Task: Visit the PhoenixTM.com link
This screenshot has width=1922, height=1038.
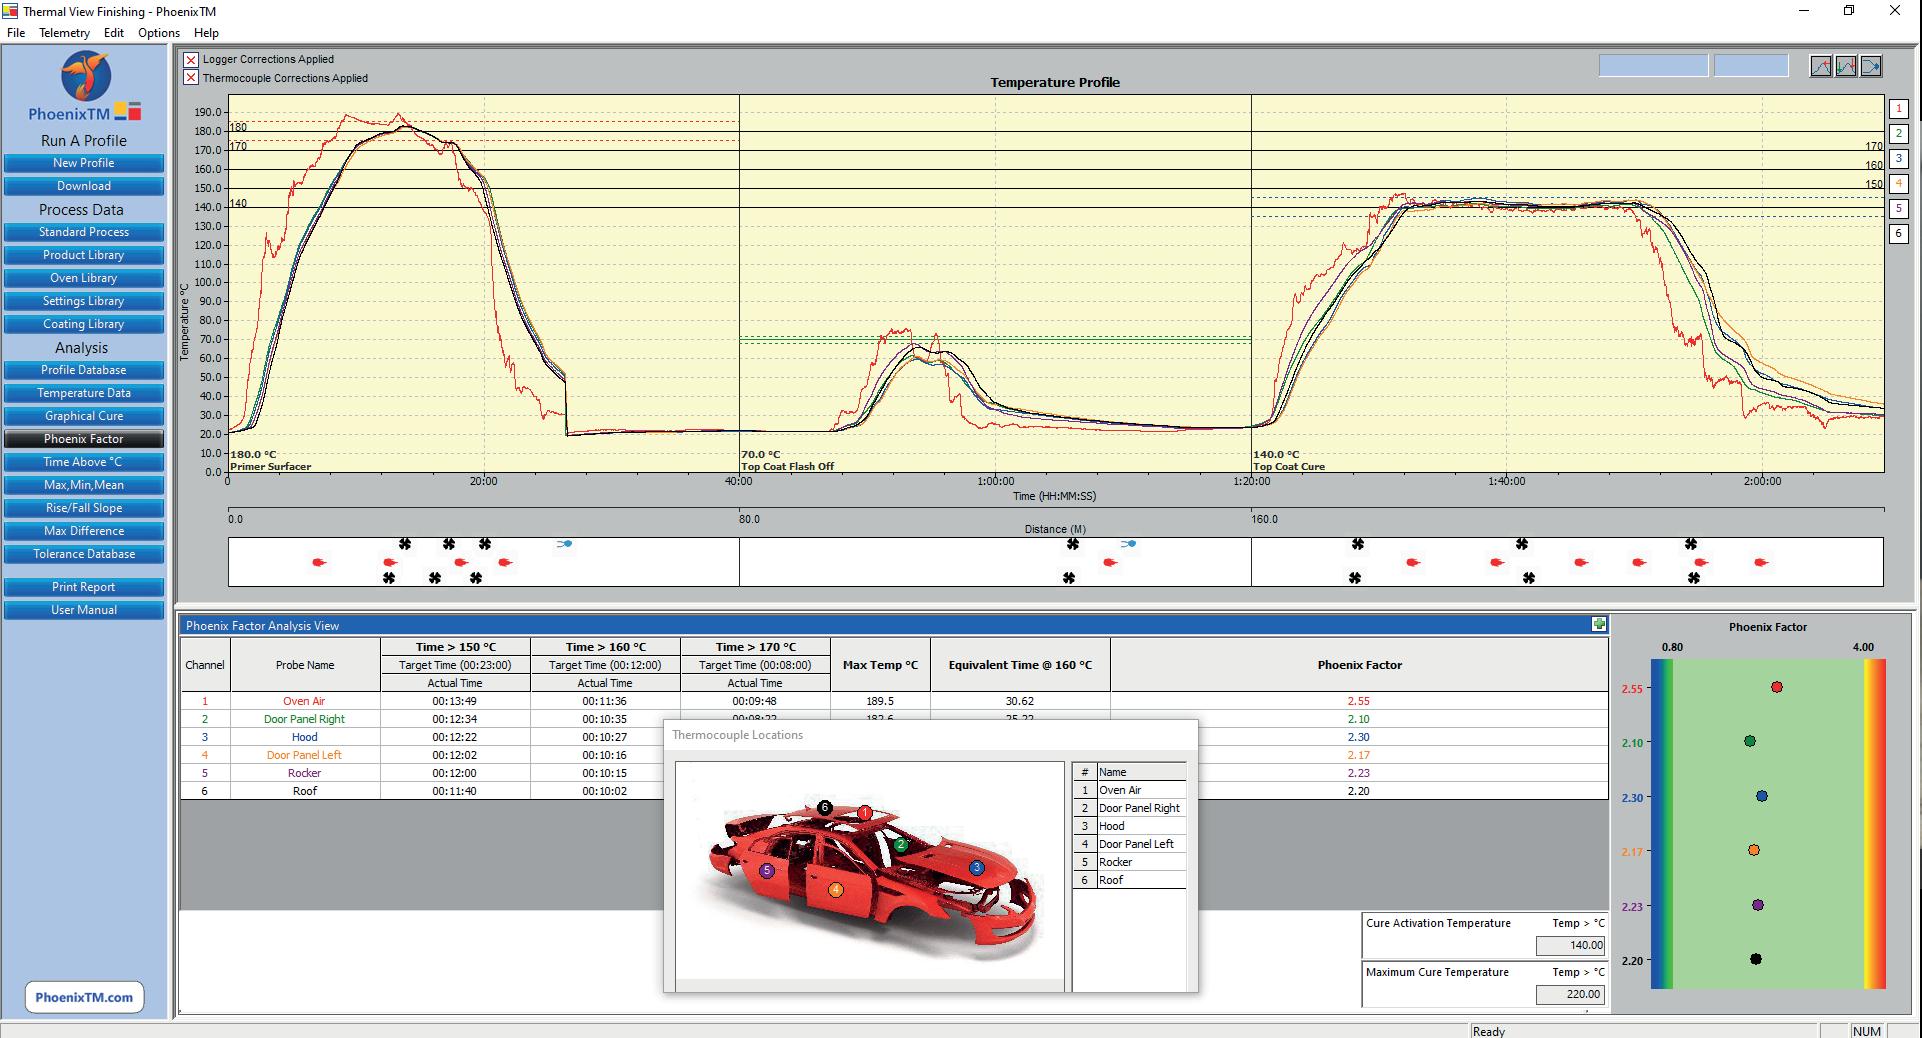Action: pyautogui.click(x=84, y=997)
